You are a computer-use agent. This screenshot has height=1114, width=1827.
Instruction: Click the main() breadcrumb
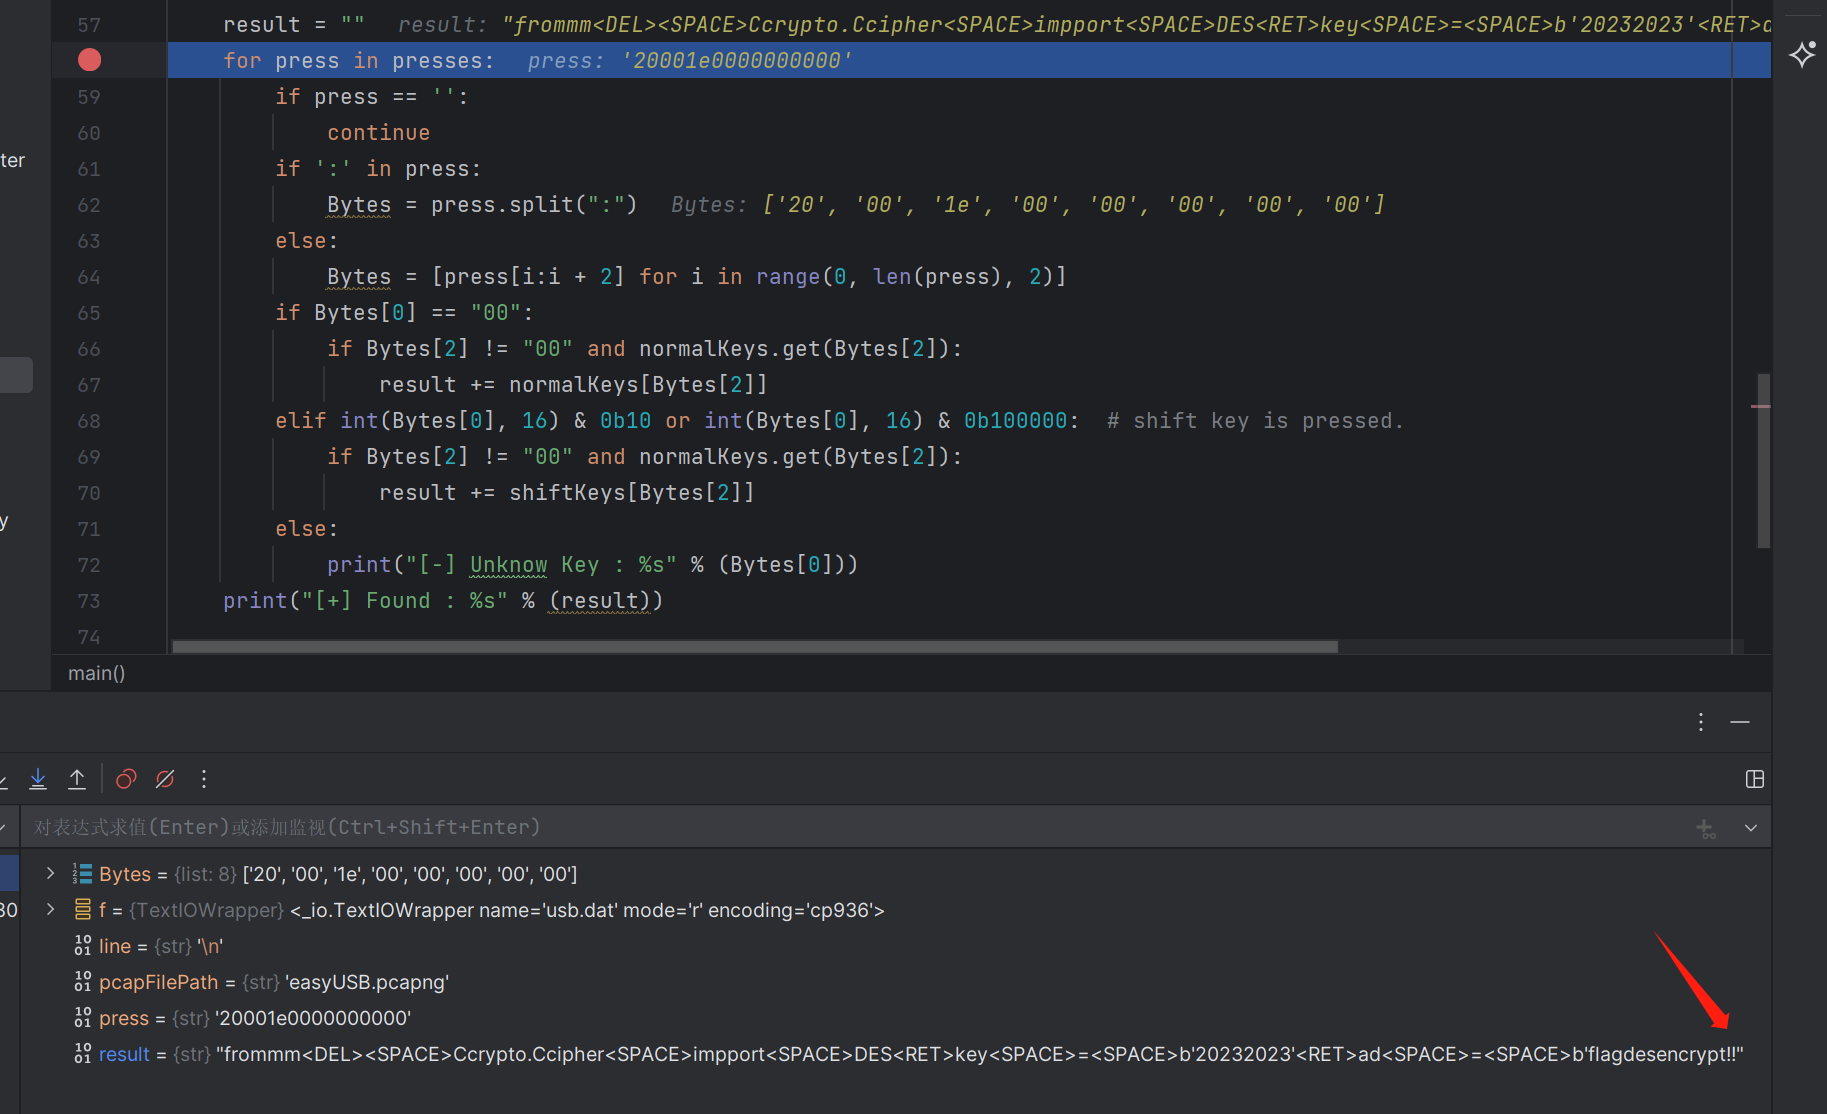[x=97, y=673]
